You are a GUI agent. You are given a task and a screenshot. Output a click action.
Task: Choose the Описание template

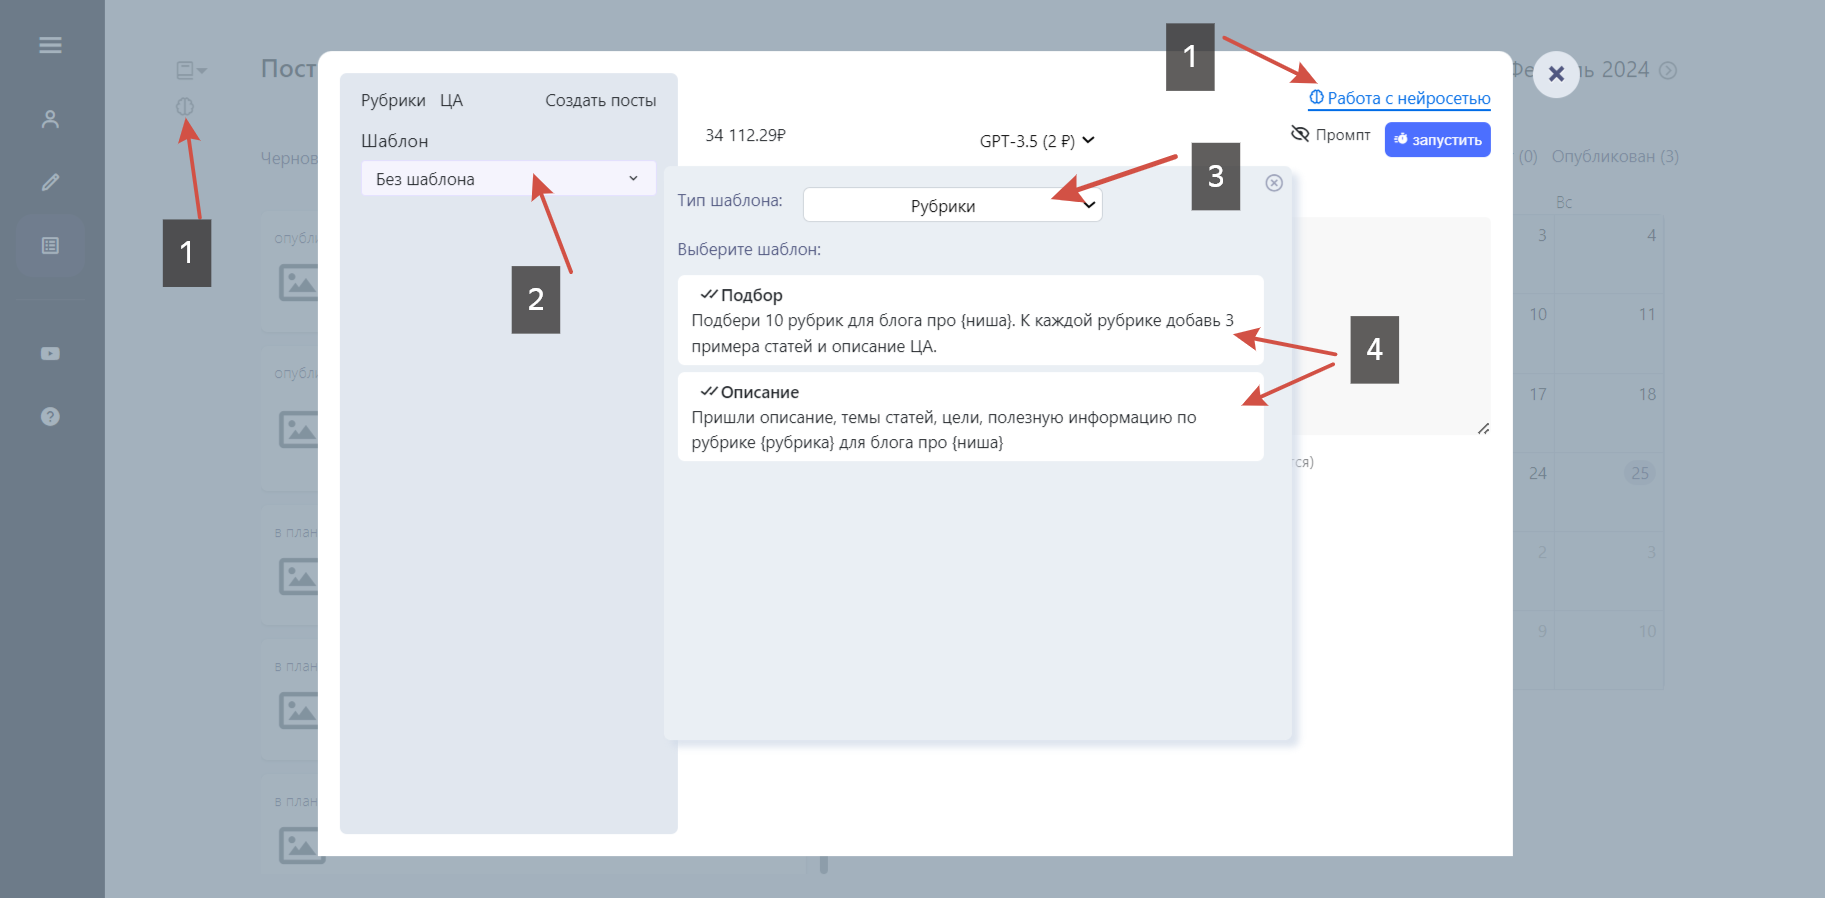point(970,417)
